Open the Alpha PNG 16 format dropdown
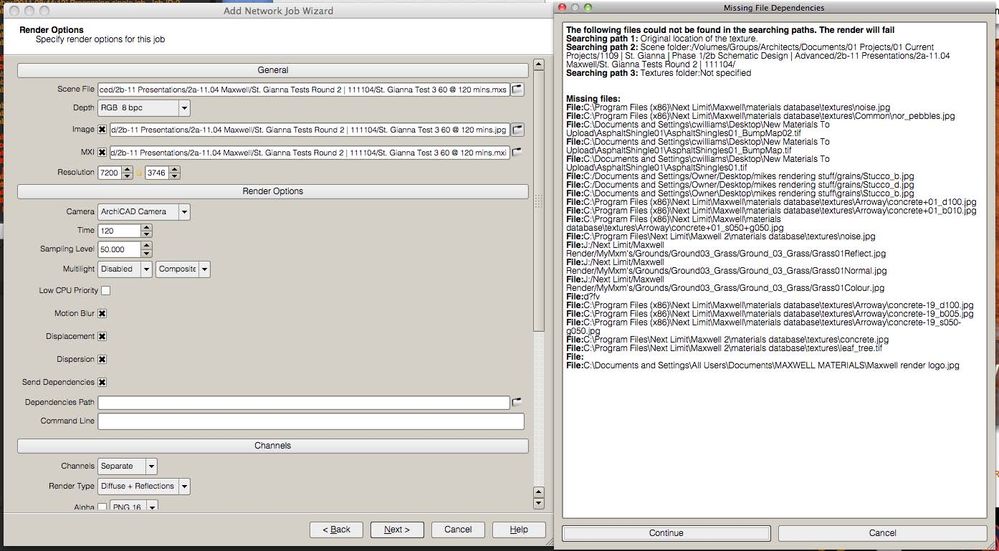This screenshot has width=999, height=551. [x=134, y=506]
